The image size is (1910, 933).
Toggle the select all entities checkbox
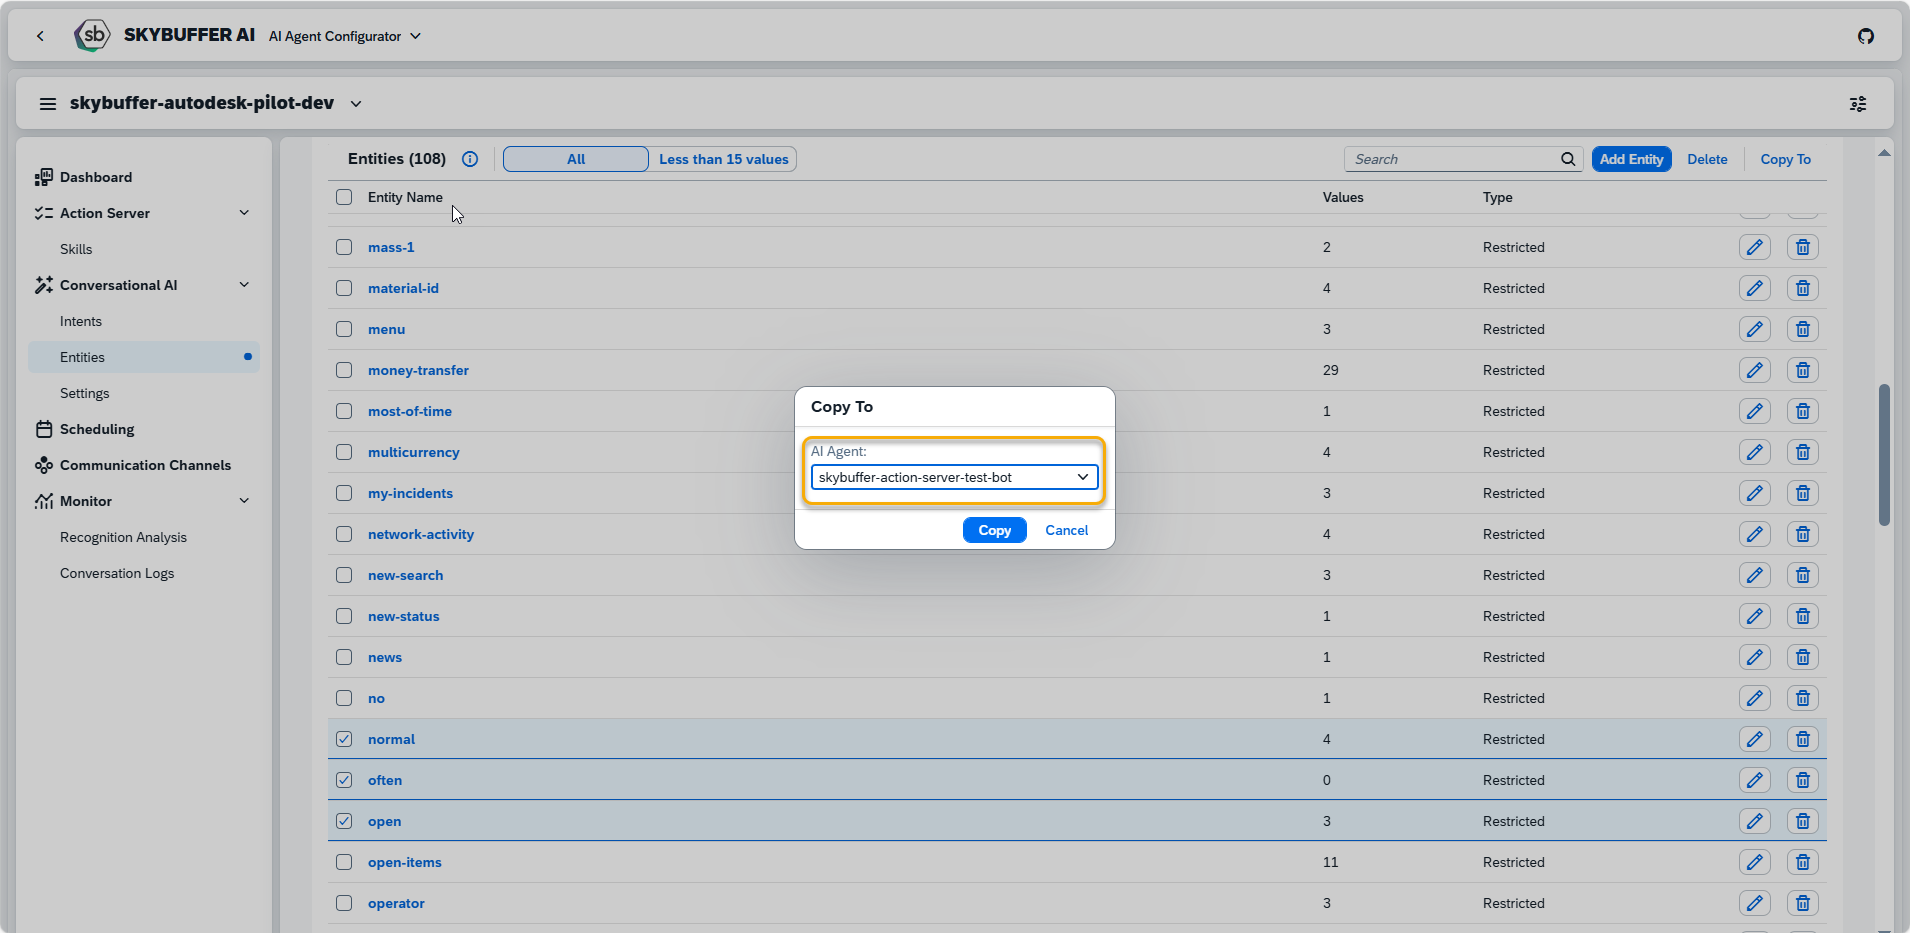pos(344,197)
